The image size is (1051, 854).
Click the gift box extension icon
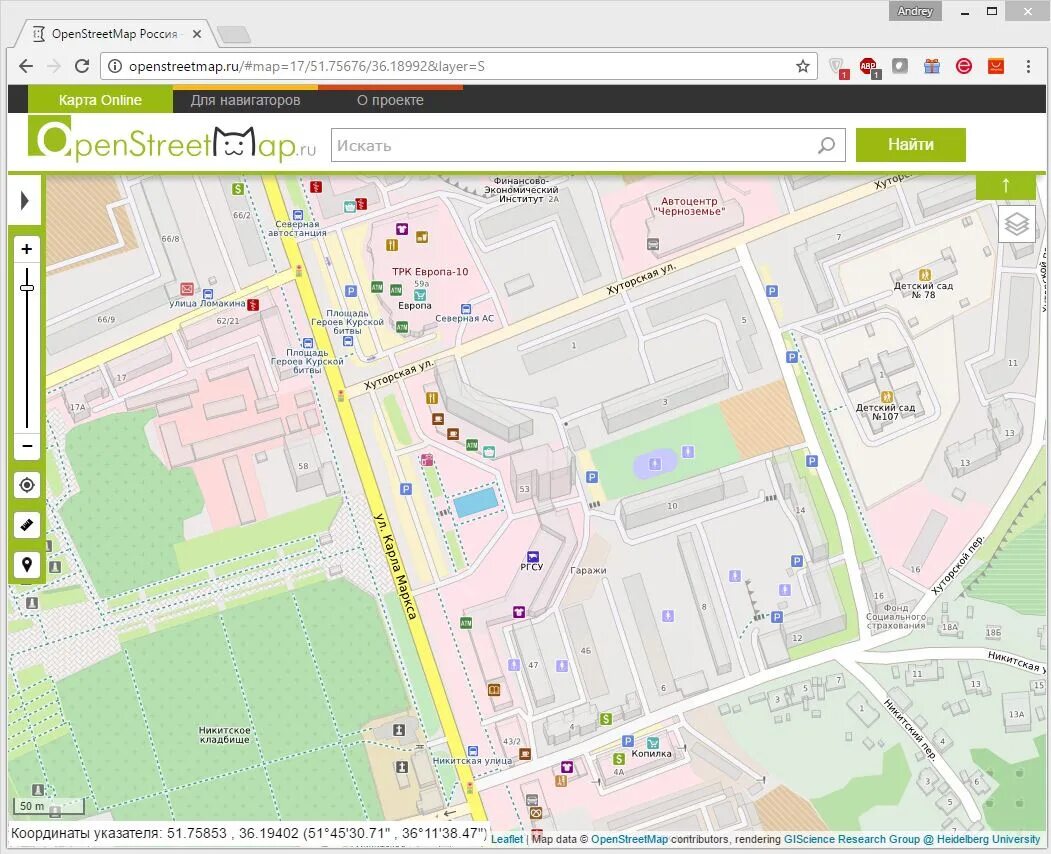[x=932, y=66]
